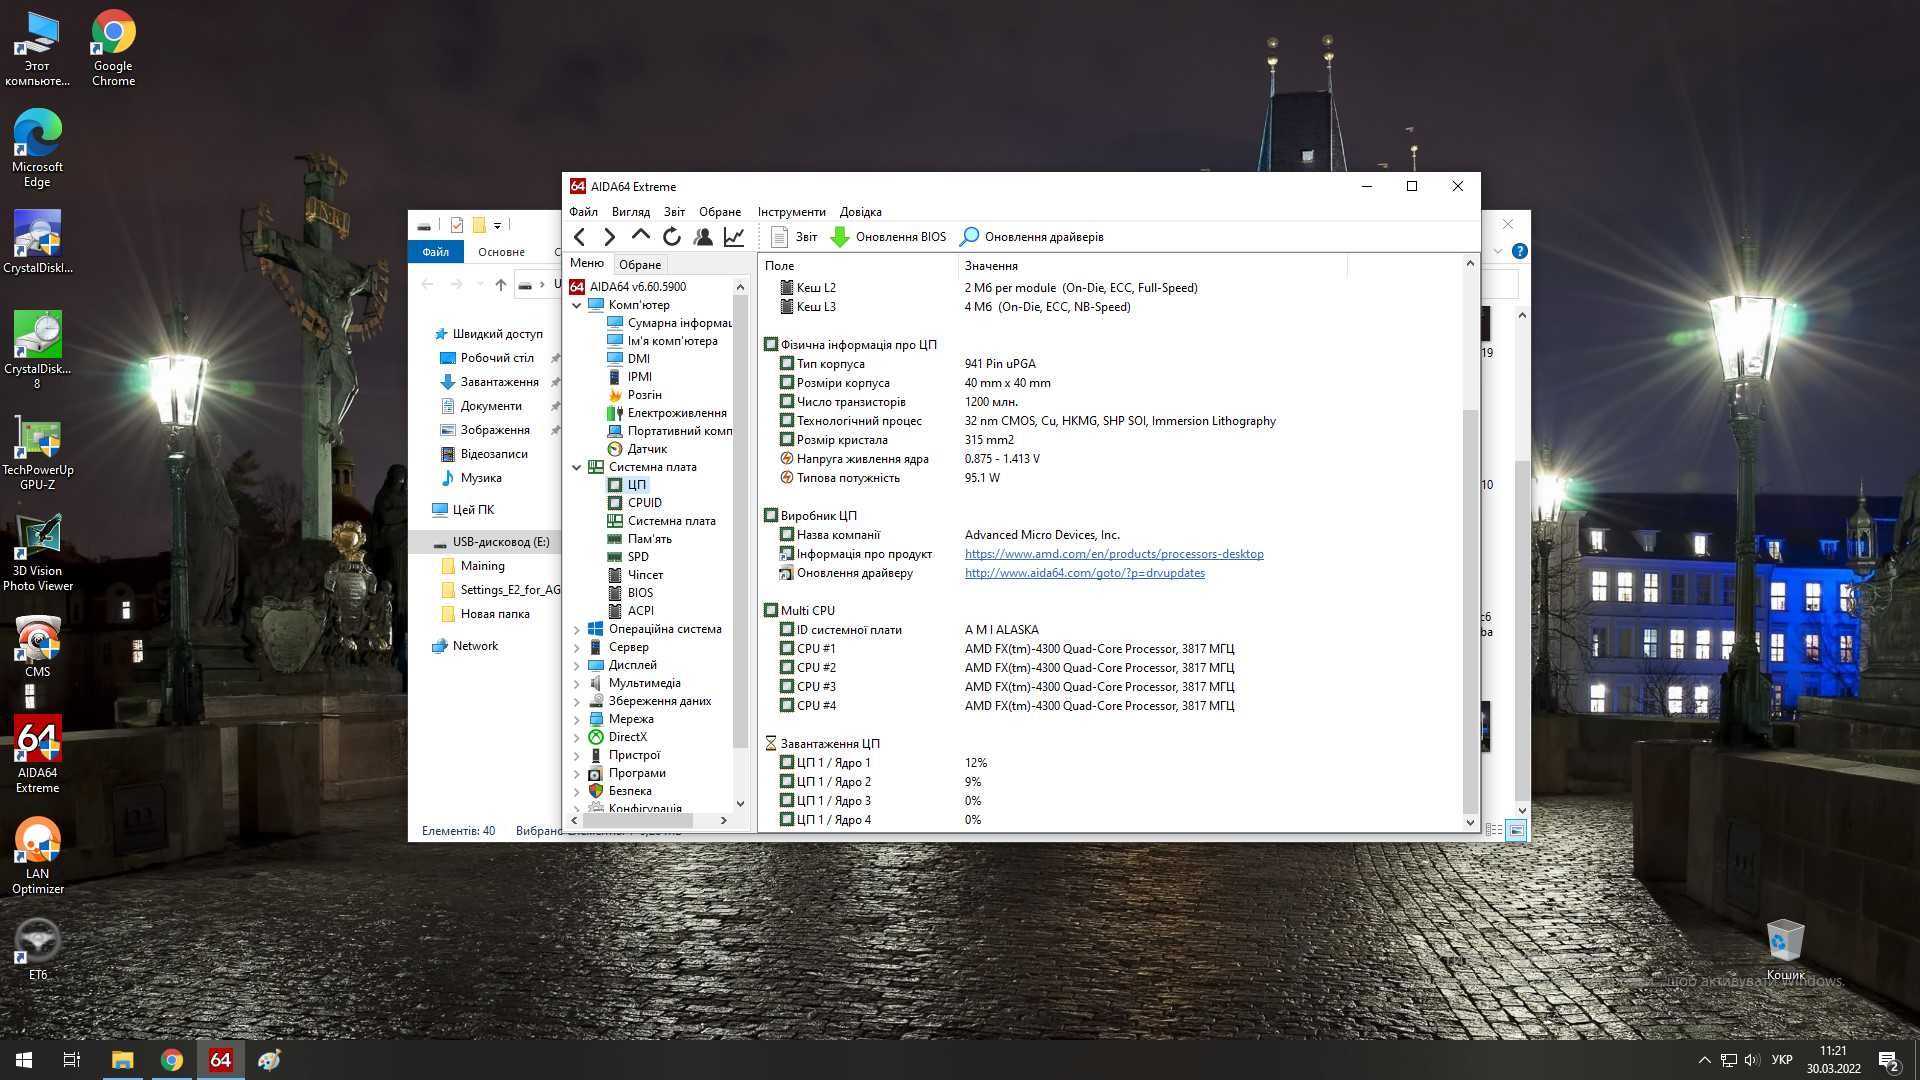Collapse the Комп'ютер tree node
1920x1080 pixels.
[x=577, y=305]
